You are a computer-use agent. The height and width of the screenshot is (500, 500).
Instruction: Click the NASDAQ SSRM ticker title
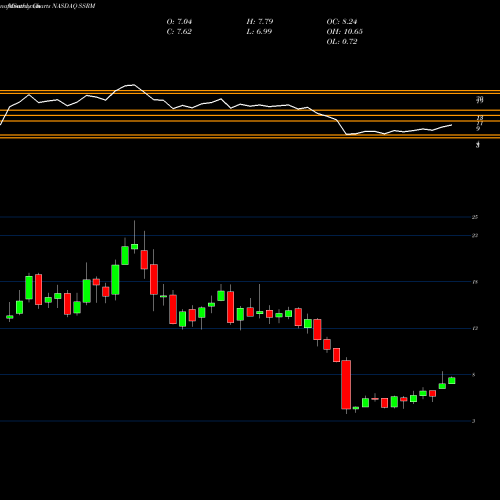pos(74,6)
